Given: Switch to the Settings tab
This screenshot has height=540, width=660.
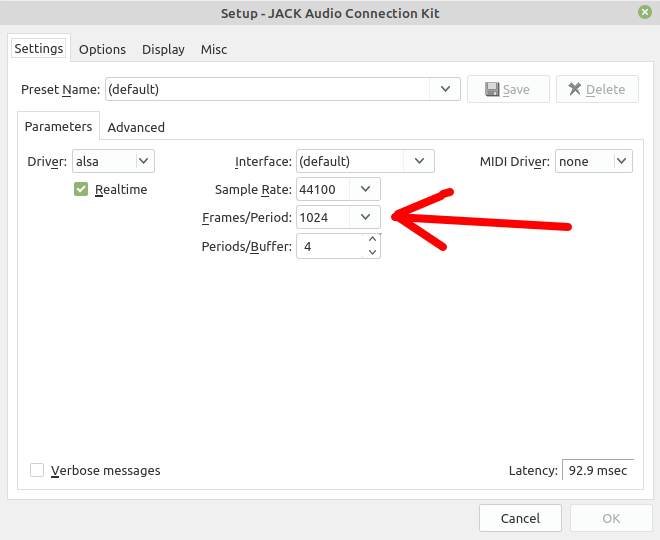Looking at the screenshot, I should [39, 48].
